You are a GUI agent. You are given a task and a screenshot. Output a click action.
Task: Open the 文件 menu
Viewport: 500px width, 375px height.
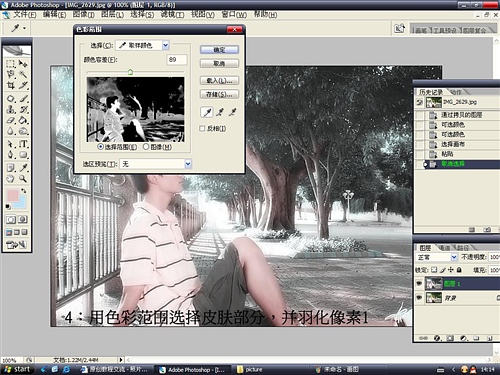click(25, 15)
